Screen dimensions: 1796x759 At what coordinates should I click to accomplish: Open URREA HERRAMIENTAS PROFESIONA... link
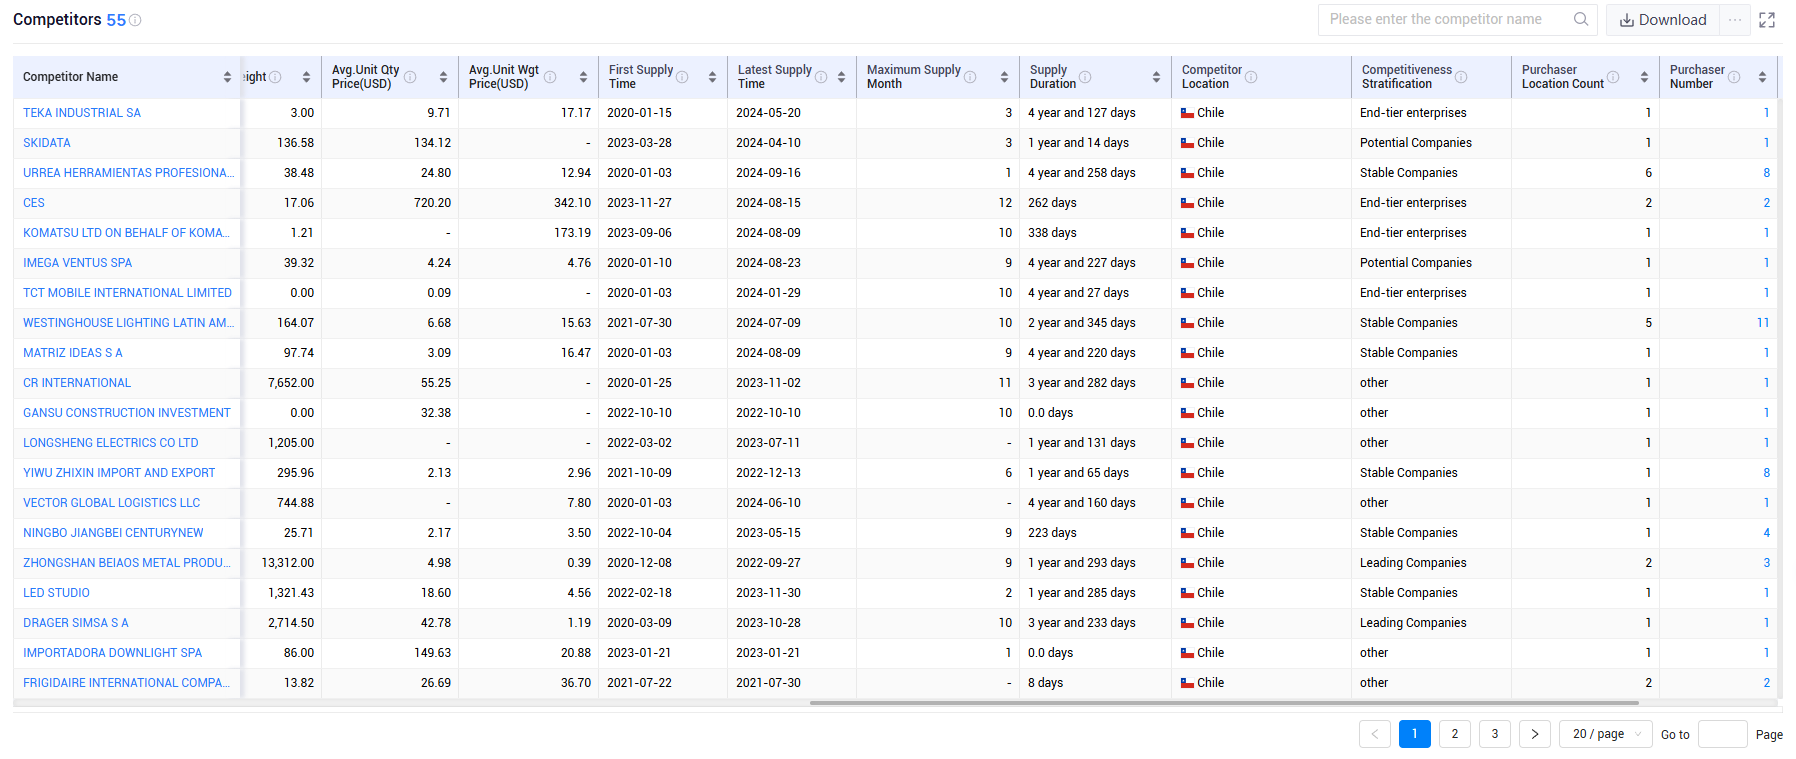(128, 173)
